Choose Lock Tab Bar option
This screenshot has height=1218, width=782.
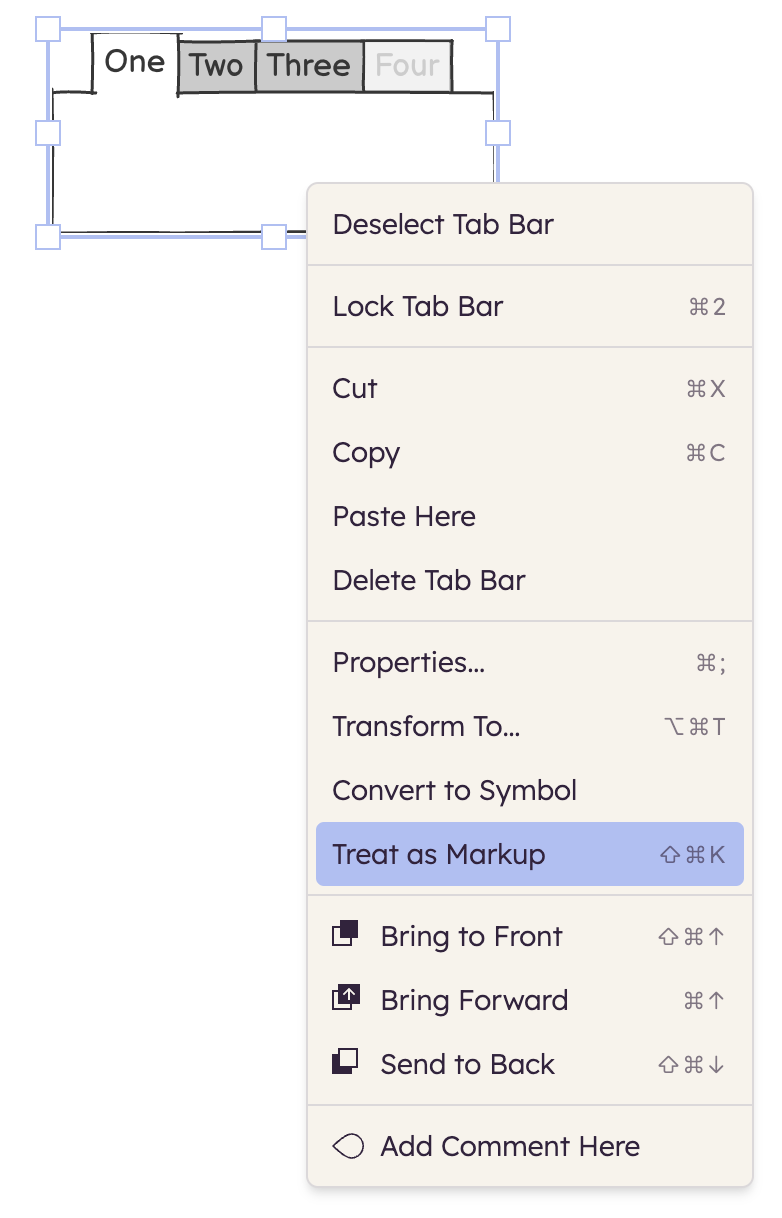(530, 306)
